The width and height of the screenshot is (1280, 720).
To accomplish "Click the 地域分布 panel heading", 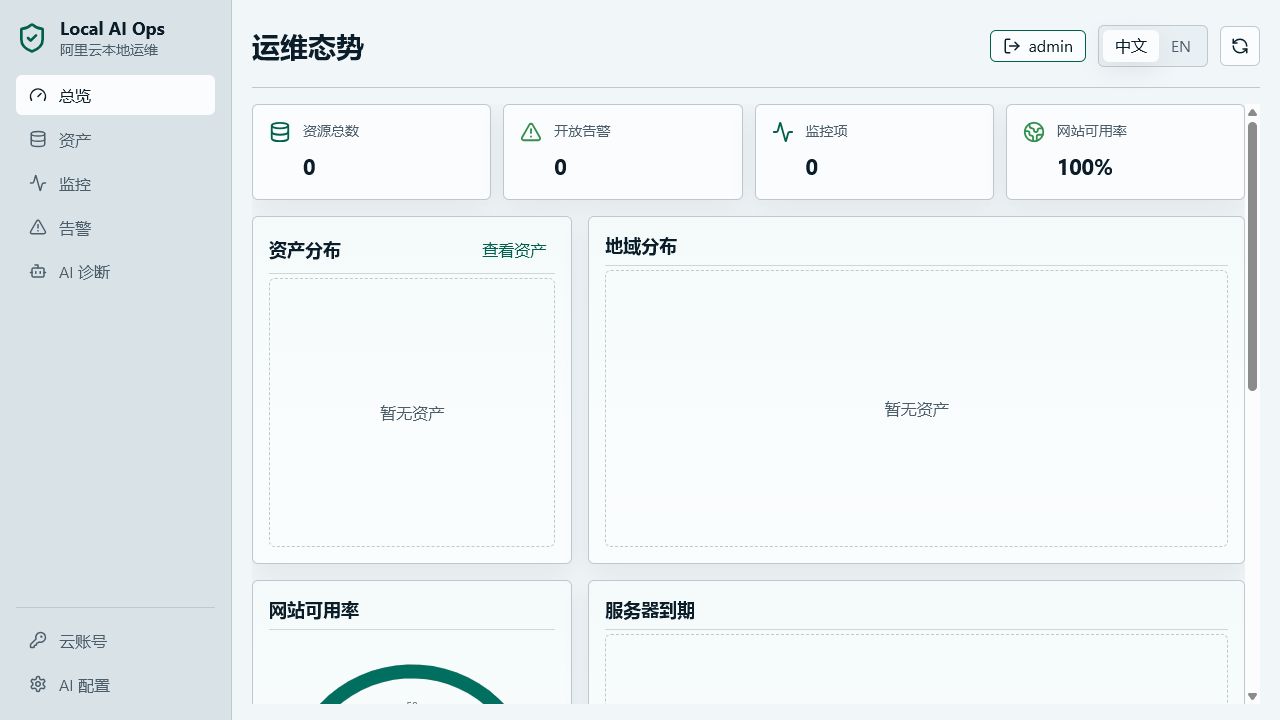I will pos(641,246).
